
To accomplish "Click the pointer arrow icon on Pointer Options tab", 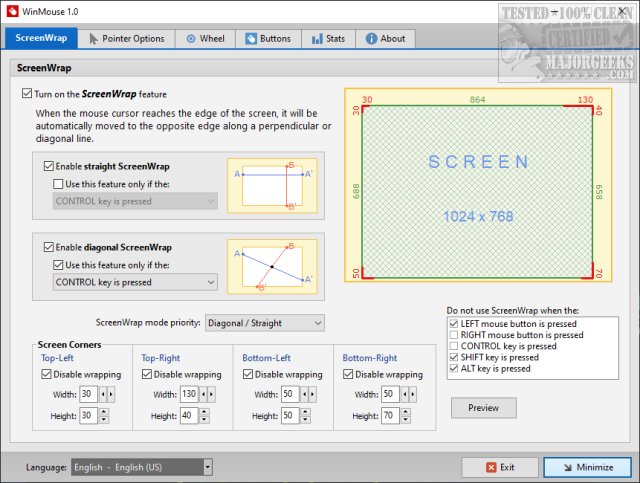I will tap(93, 39).
